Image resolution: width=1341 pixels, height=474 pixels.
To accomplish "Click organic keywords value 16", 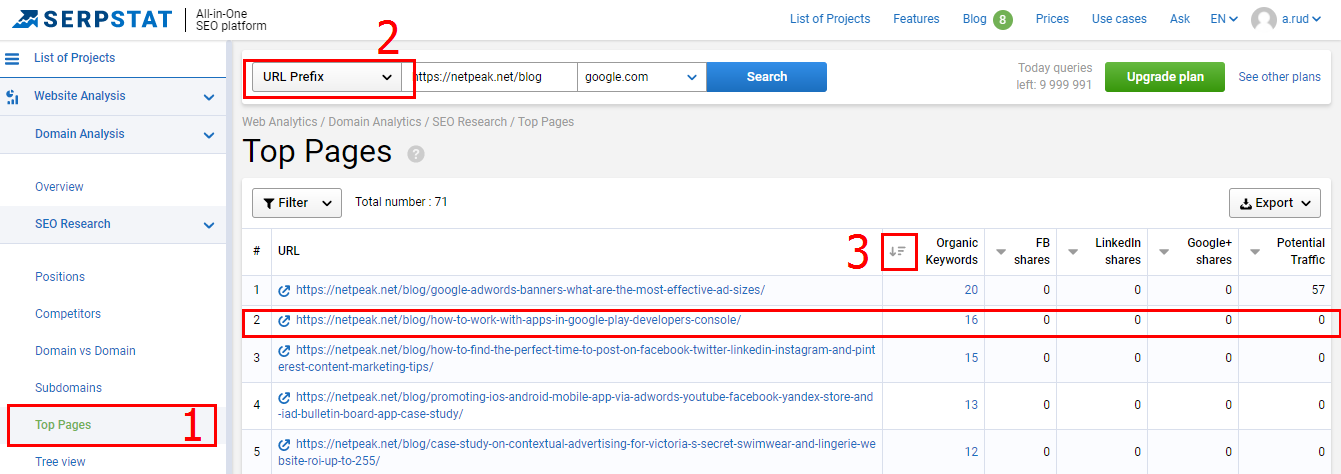I will click(971, 321).
